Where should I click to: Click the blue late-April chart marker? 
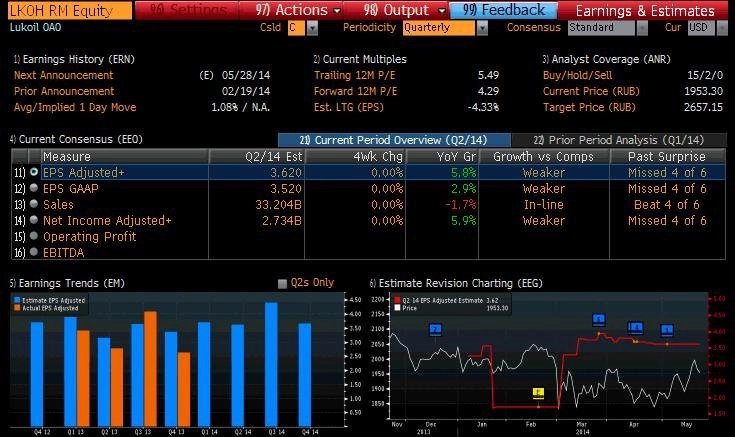point(667,331)
